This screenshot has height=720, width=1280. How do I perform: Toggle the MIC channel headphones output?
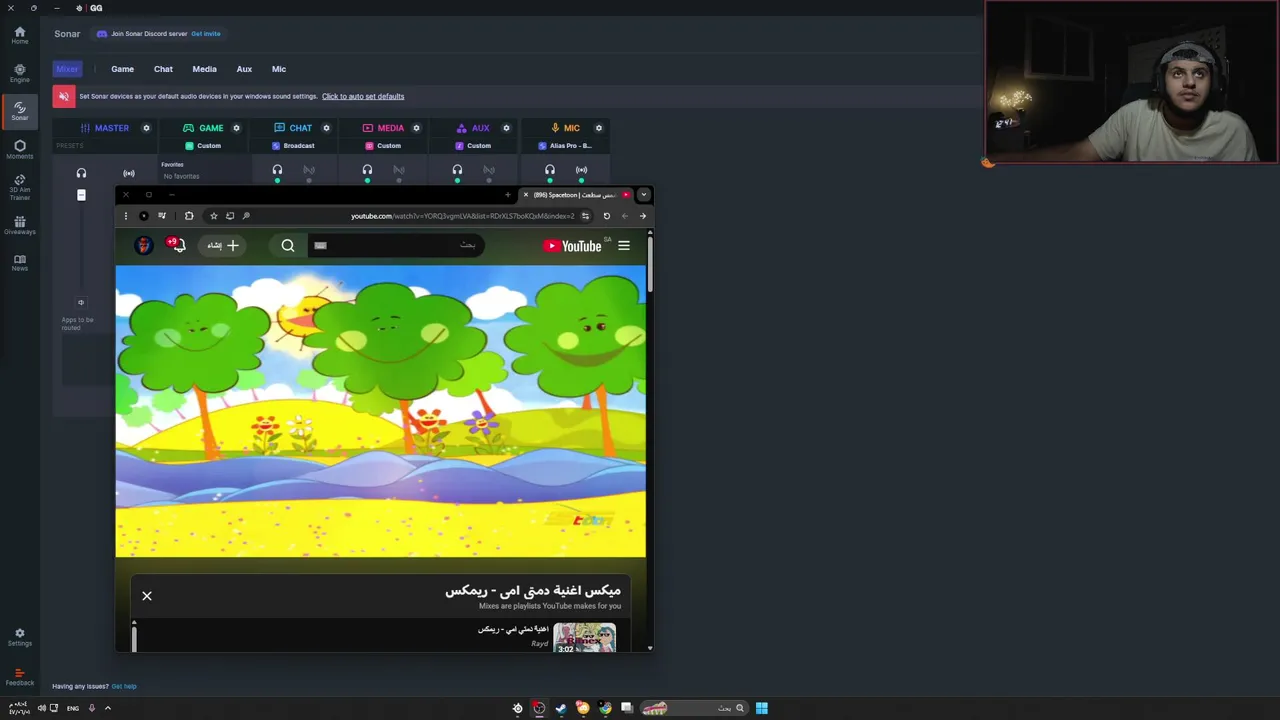pyautogui.click(x=549, y=170)
